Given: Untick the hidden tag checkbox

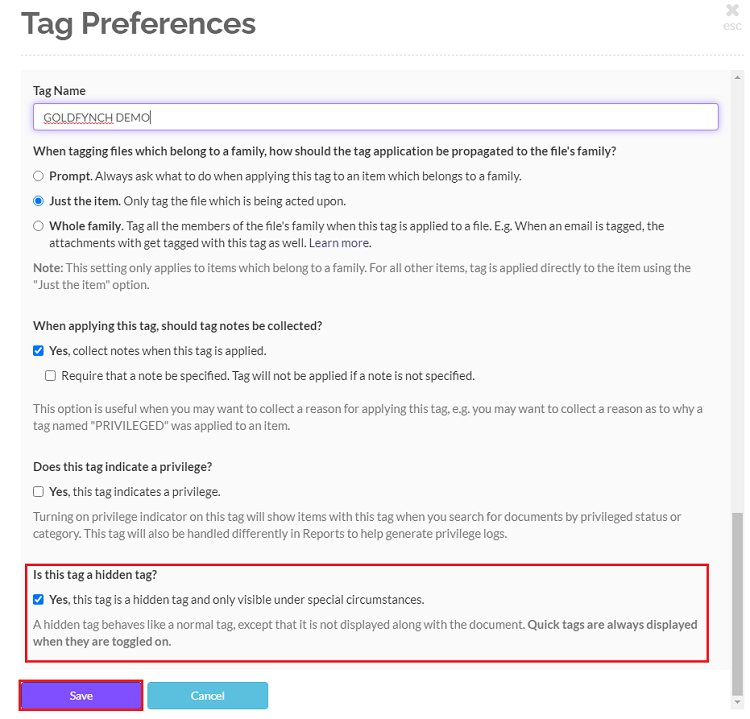Looking at the screenshot, I should 38,600.
